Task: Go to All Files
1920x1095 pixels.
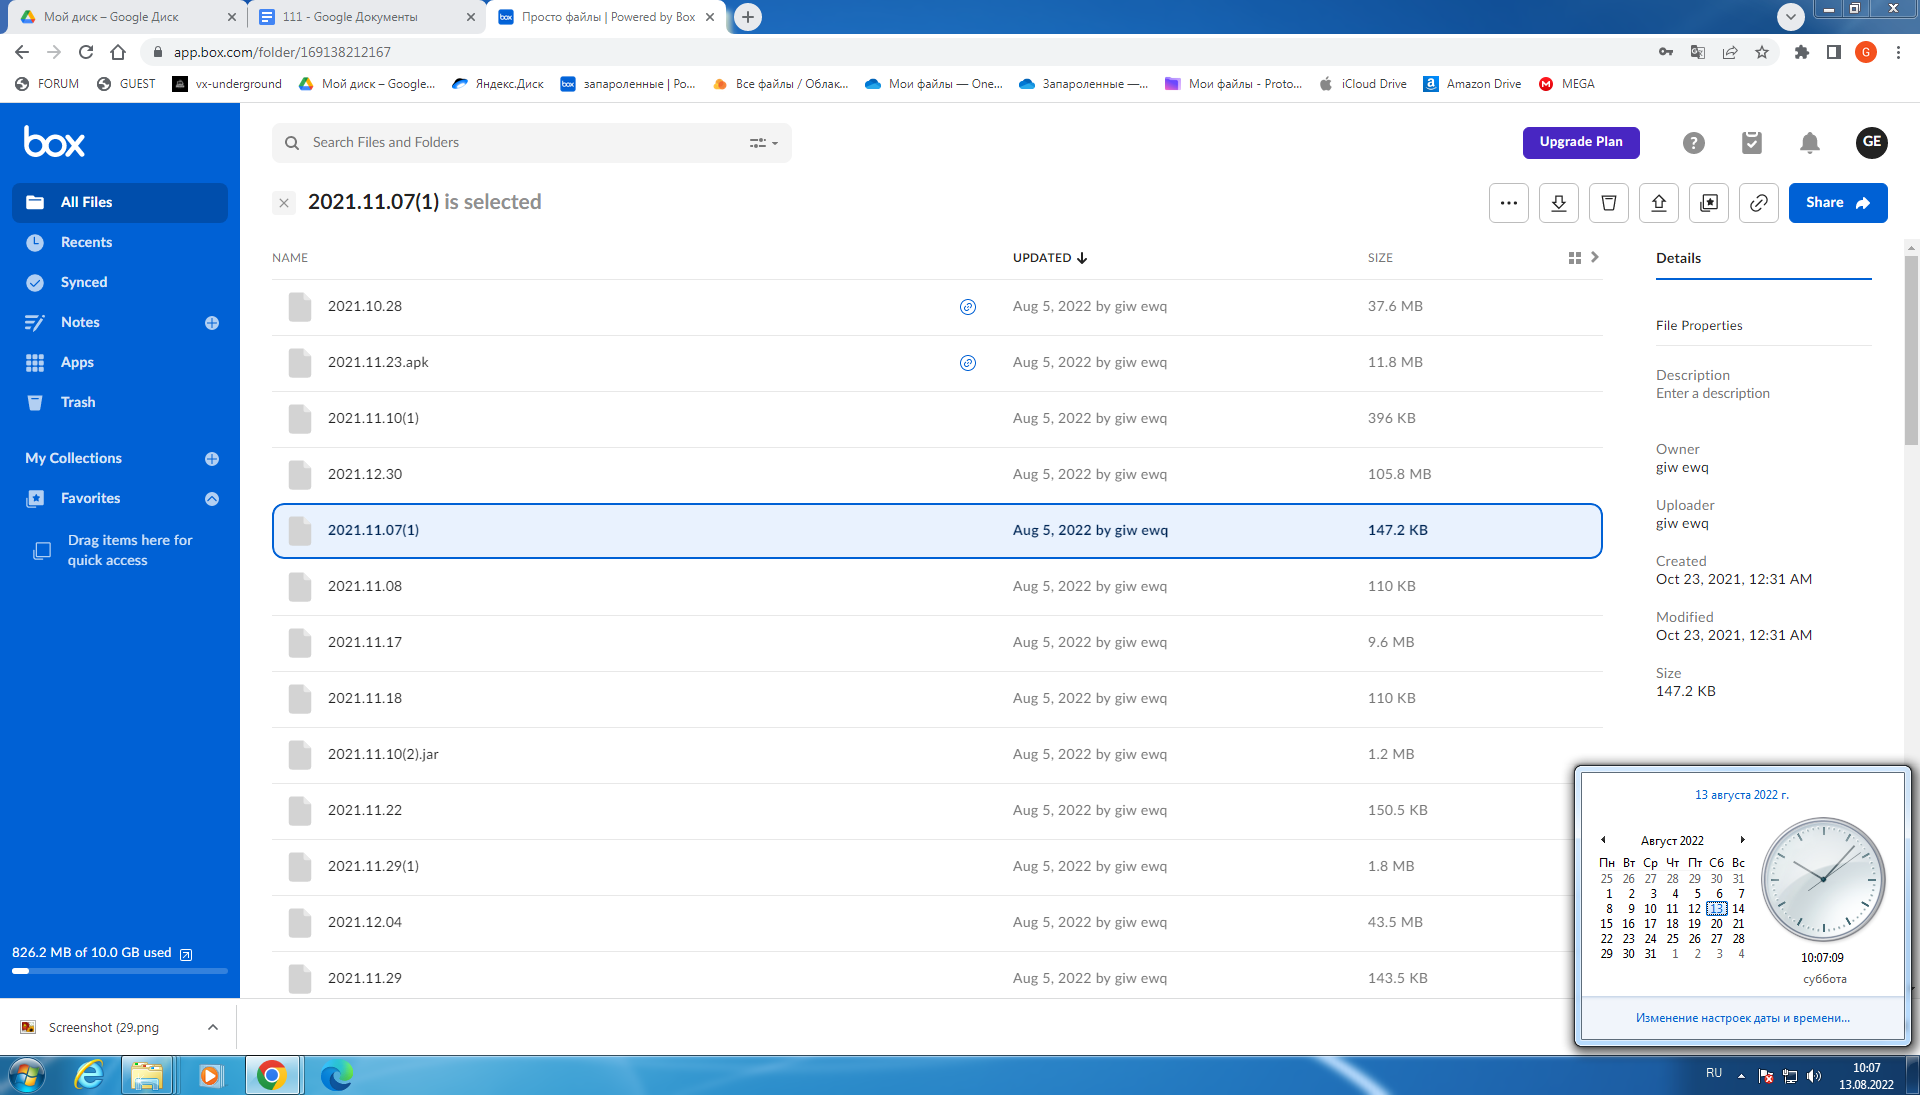Action: pos(120,202)
